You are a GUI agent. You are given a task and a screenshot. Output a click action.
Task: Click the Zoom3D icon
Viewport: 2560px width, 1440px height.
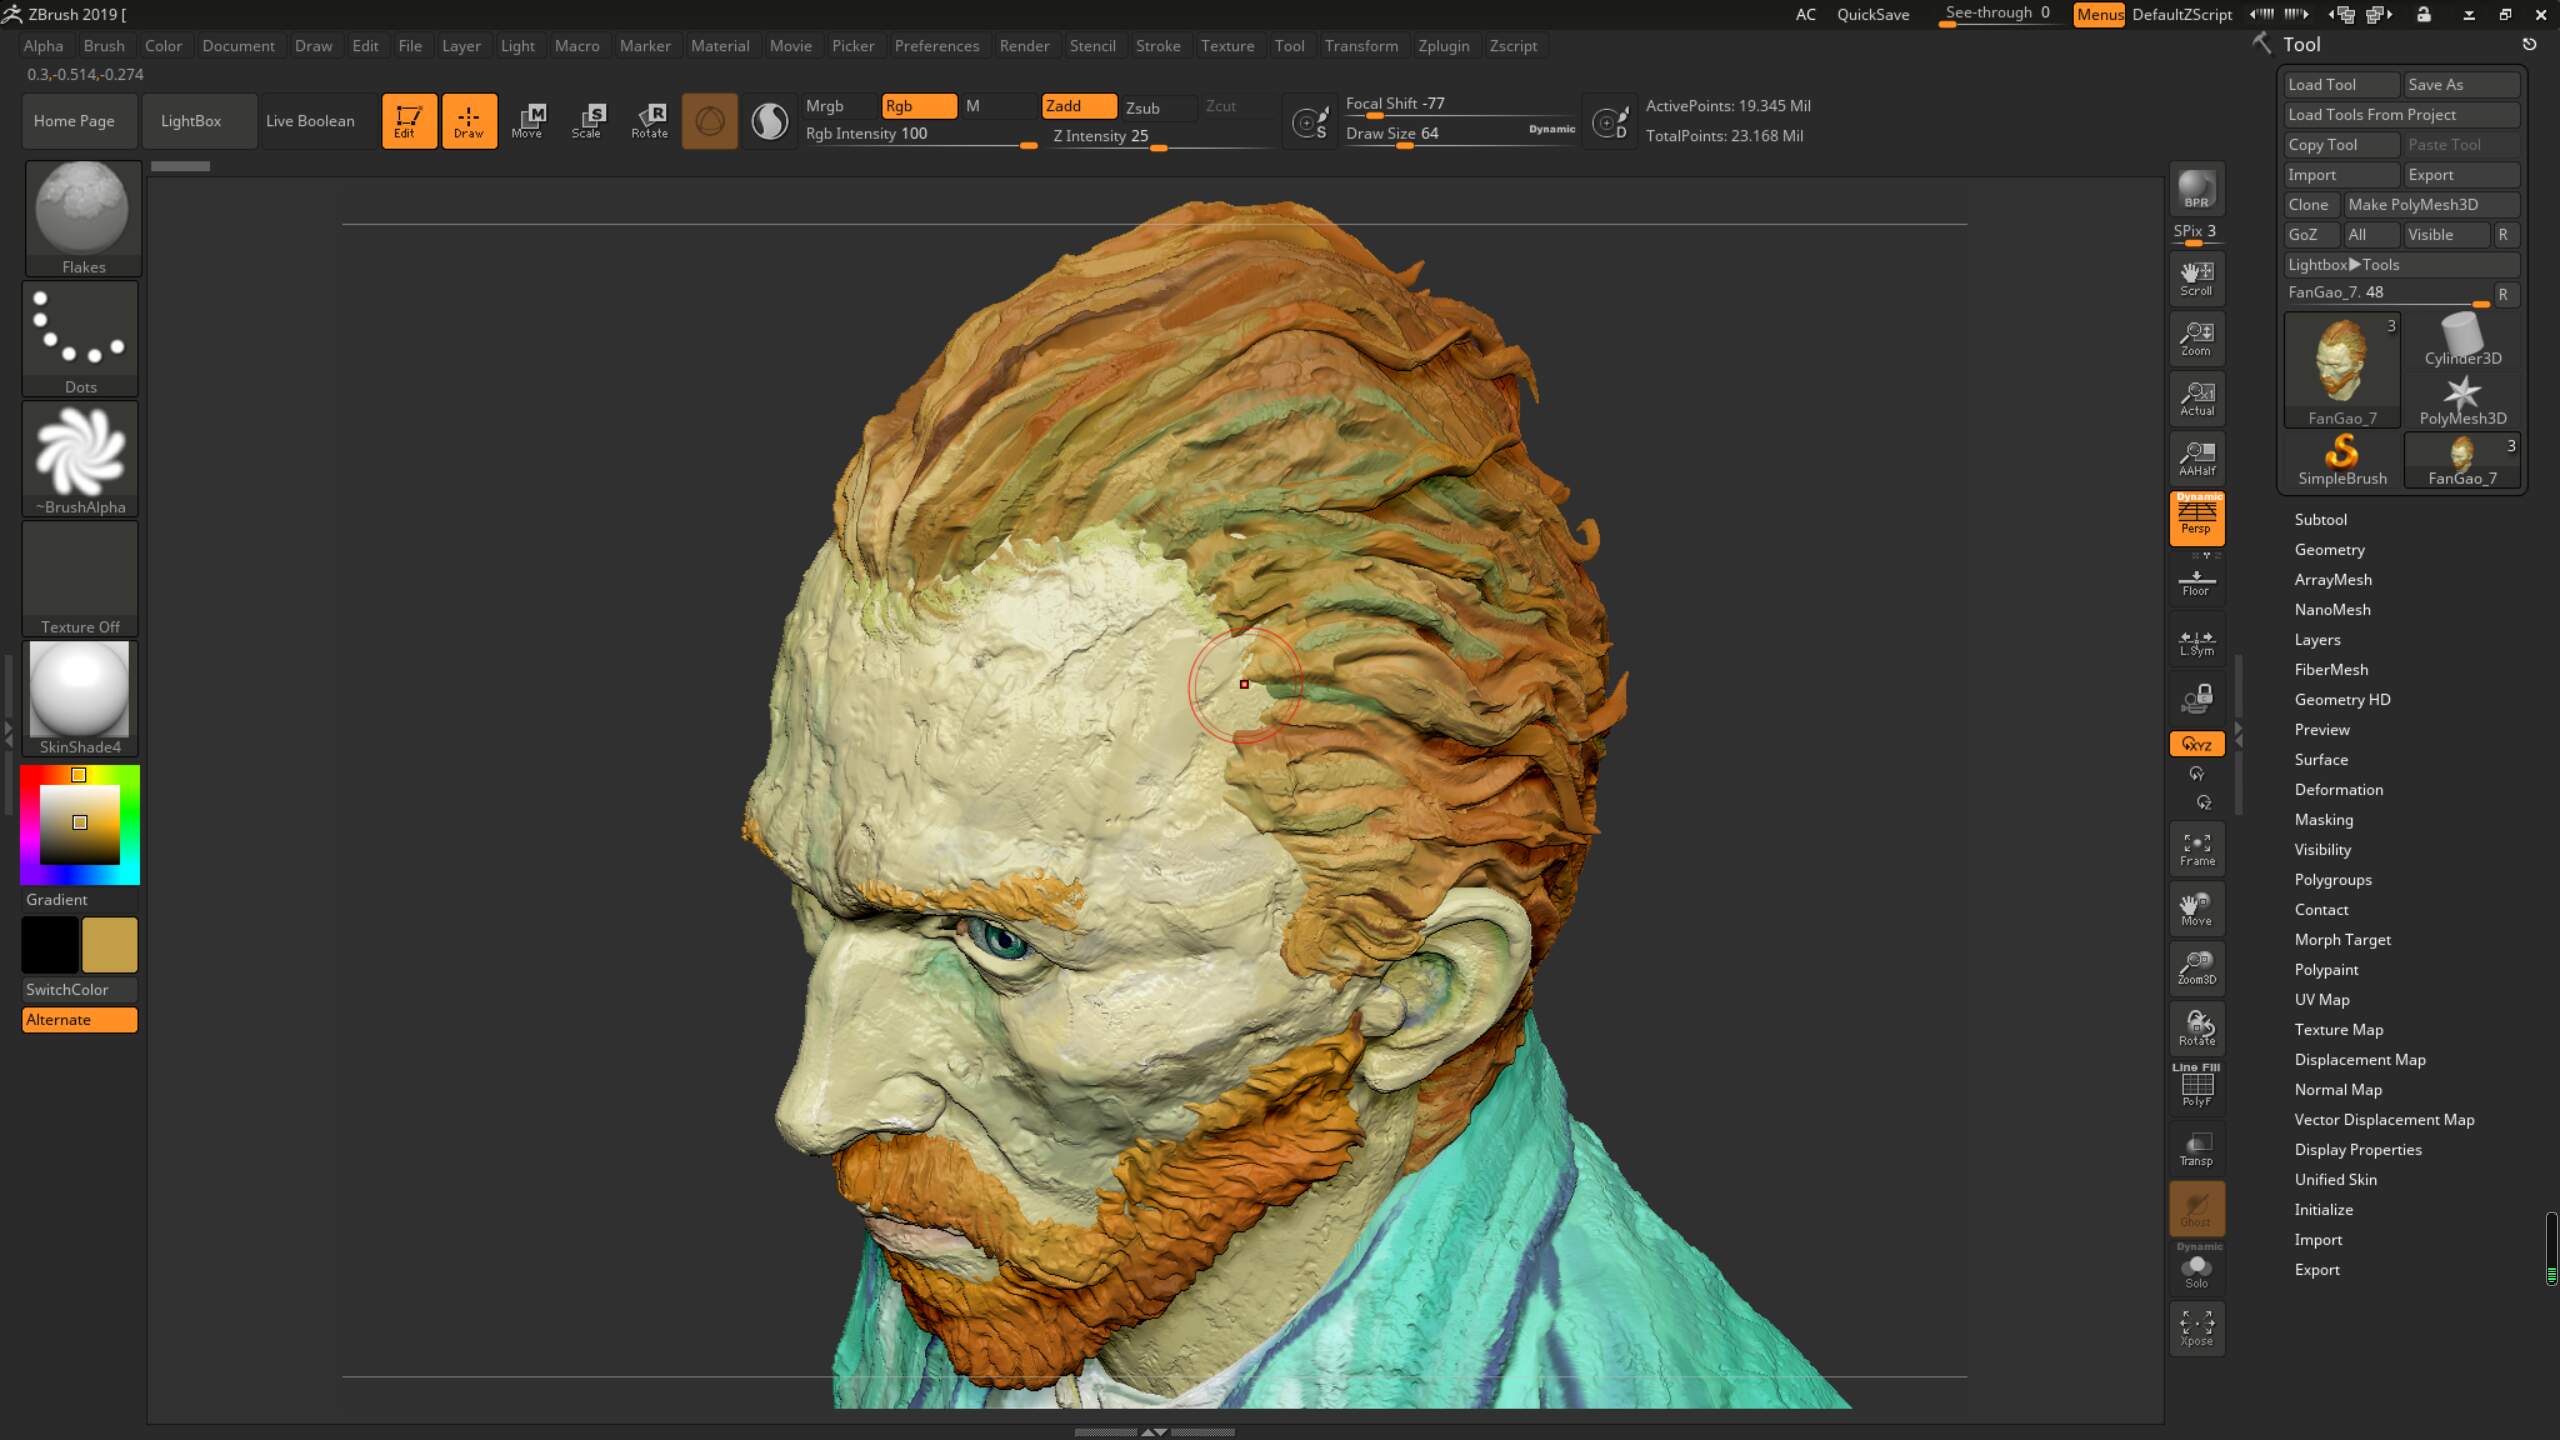pos(2197,968)
